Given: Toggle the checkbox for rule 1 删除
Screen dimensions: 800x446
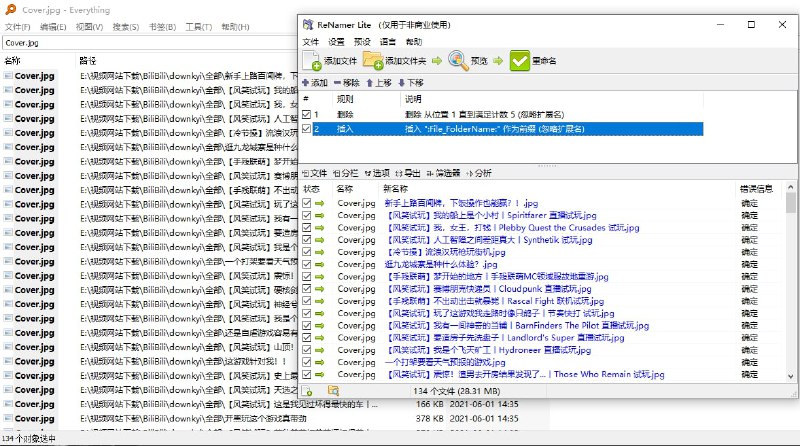Looking at the screenshot, I should 306,114.
